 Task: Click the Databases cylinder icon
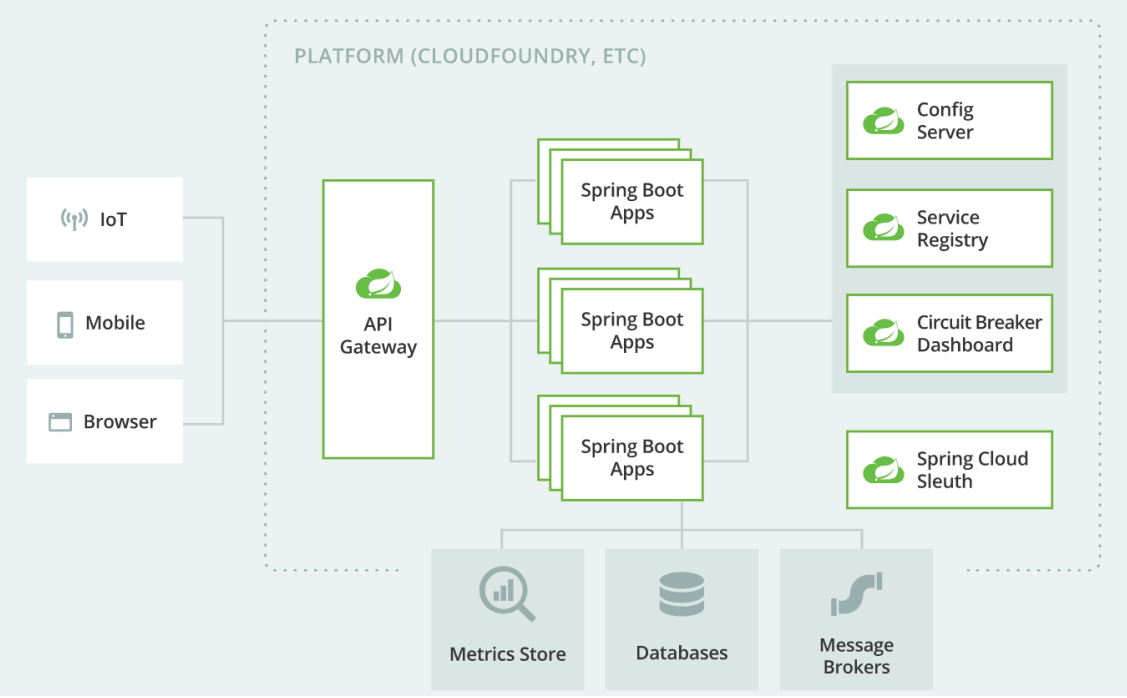coord(681,594)
